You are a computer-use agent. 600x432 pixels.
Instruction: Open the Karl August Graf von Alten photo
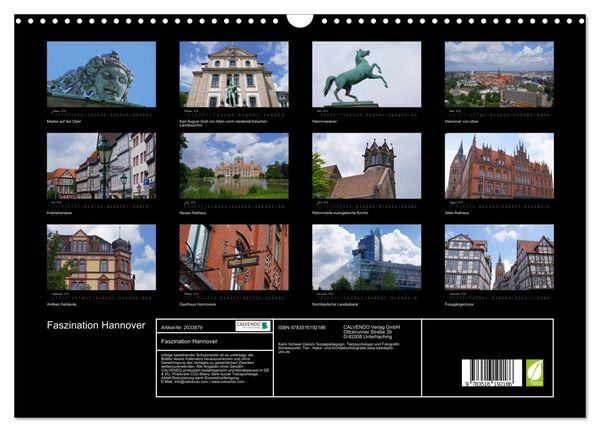point(234,74)
